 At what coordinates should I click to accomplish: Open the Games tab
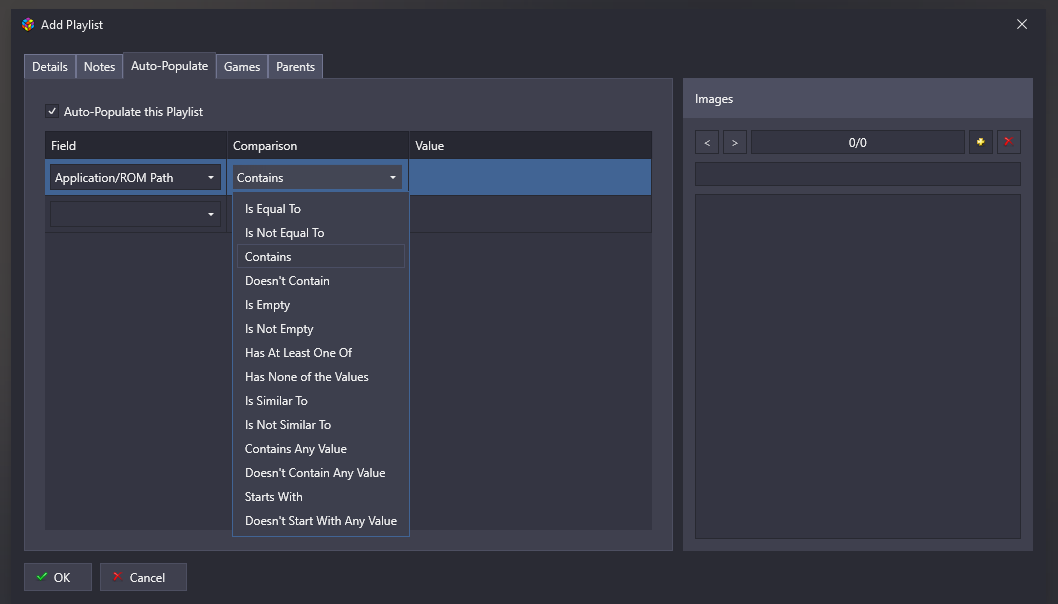coord(242,67)
